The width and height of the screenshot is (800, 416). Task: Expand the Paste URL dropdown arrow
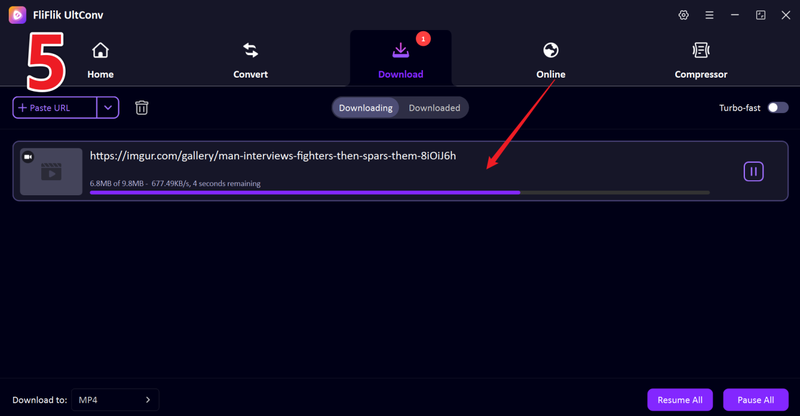tap(108, 108)
